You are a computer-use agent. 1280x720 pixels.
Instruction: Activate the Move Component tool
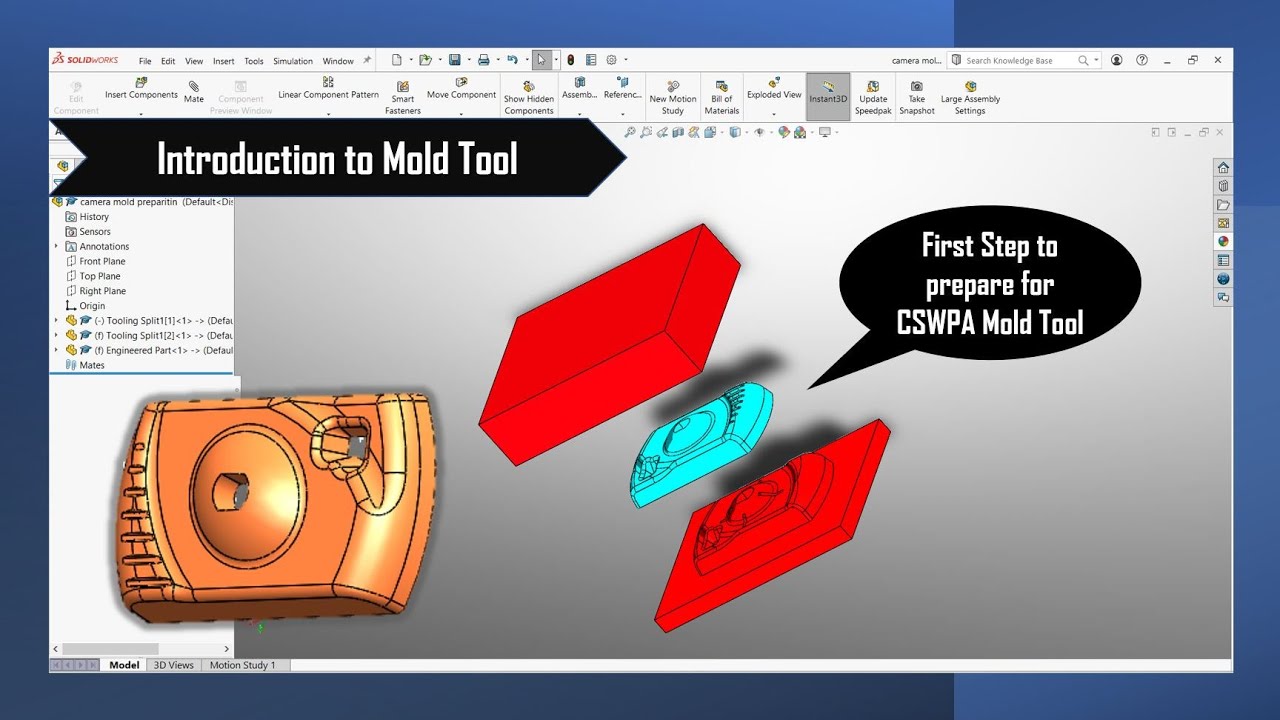pos(461,90)
